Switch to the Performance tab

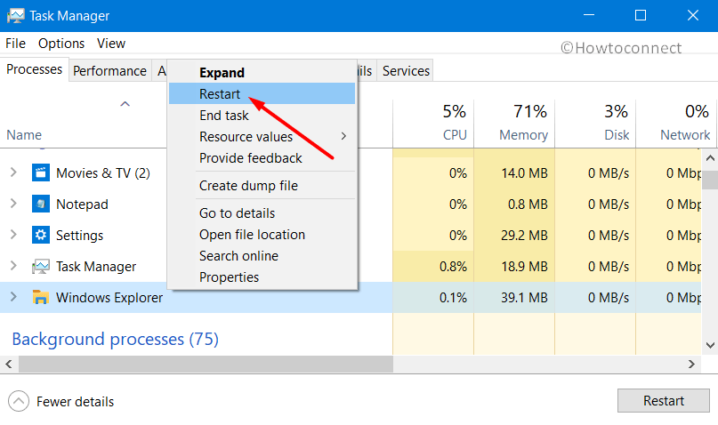pyautogui.click(x=110, y=71)
